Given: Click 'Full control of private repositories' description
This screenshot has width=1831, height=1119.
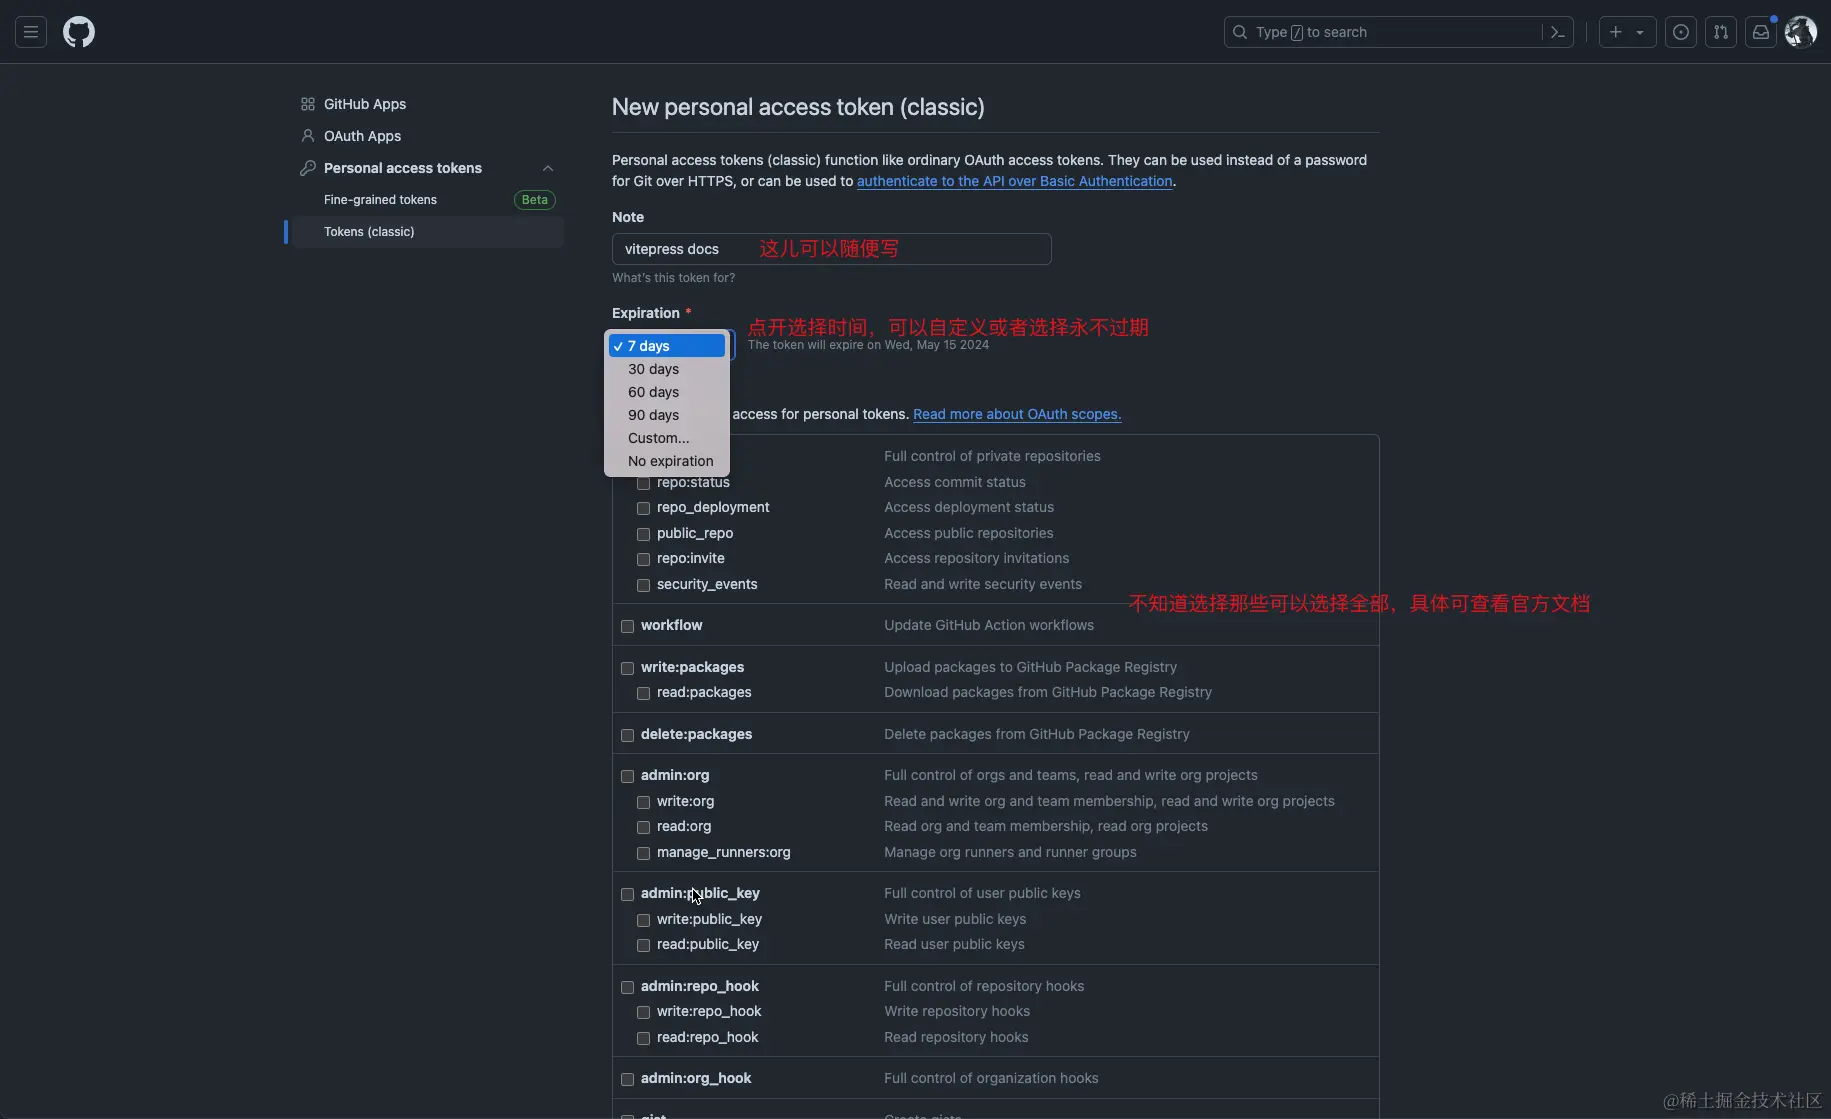Looking at the screenshot, I should [992, 456].
